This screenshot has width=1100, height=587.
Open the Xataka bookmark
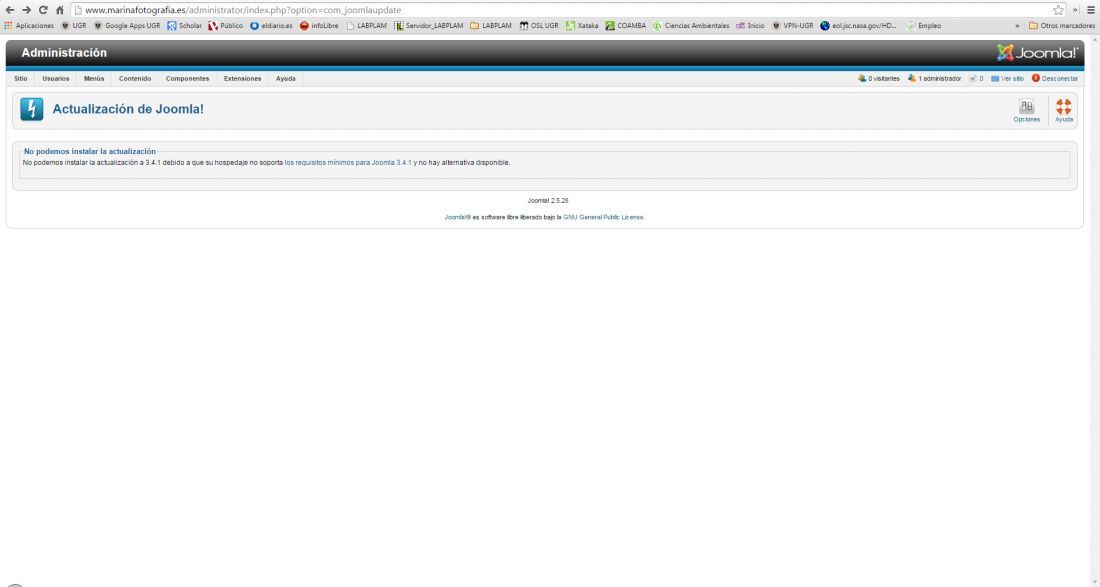pyautogui.click(x=582, y=25)
